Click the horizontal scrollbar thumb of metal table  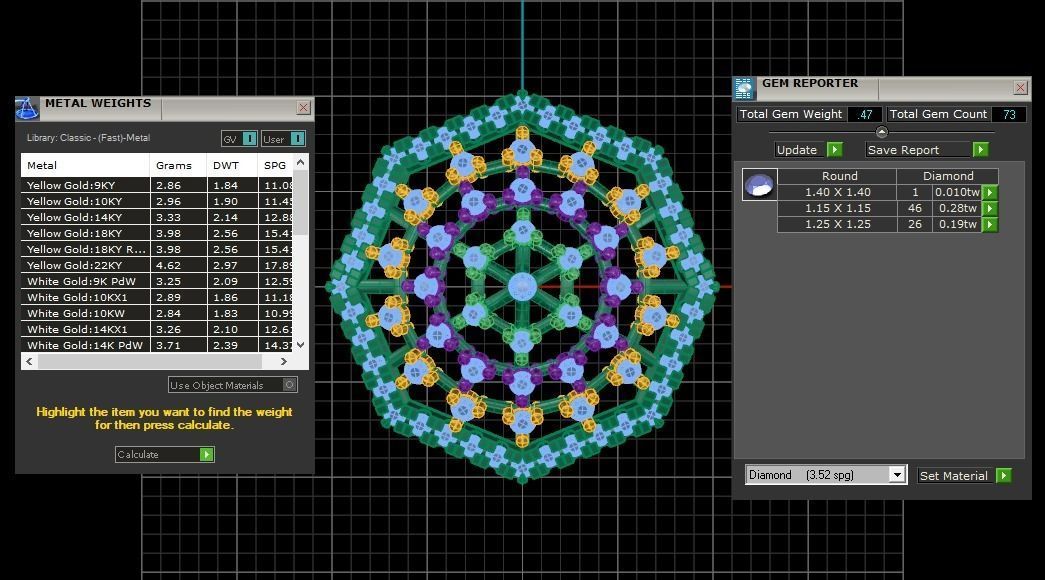[150, 361]
